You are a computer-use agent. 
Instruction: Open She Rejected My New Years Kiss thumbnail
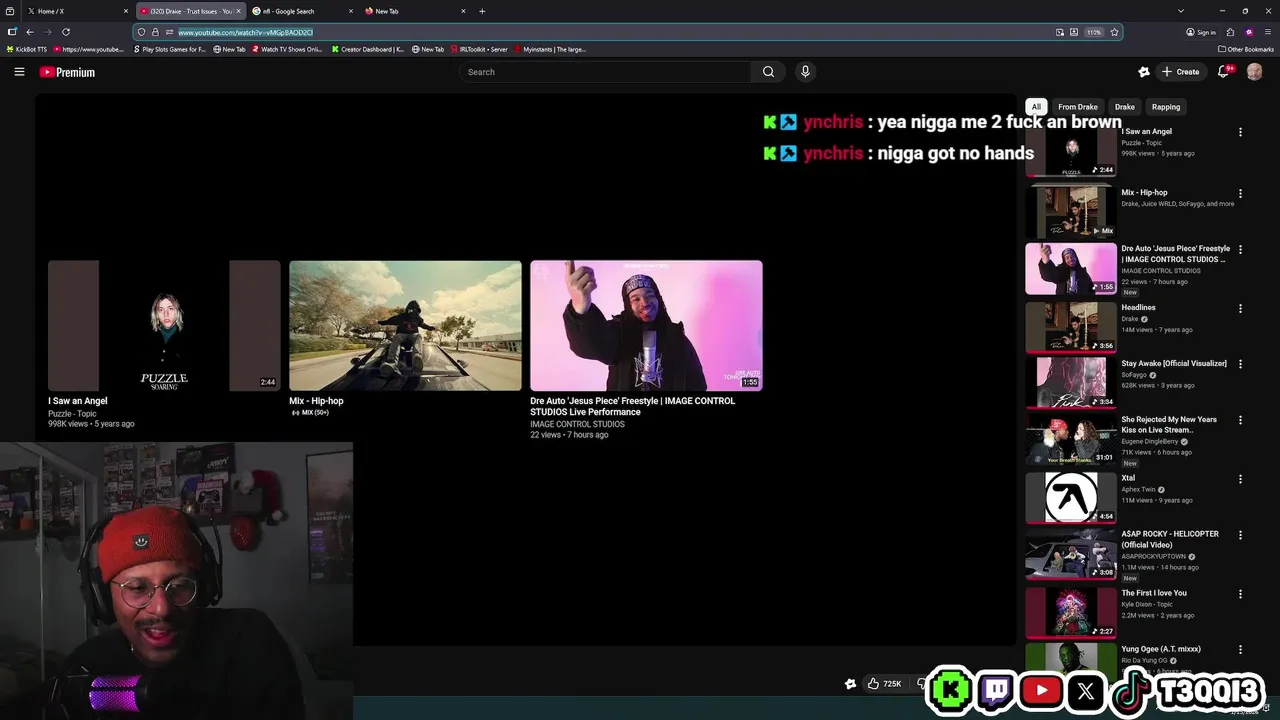1071,438
